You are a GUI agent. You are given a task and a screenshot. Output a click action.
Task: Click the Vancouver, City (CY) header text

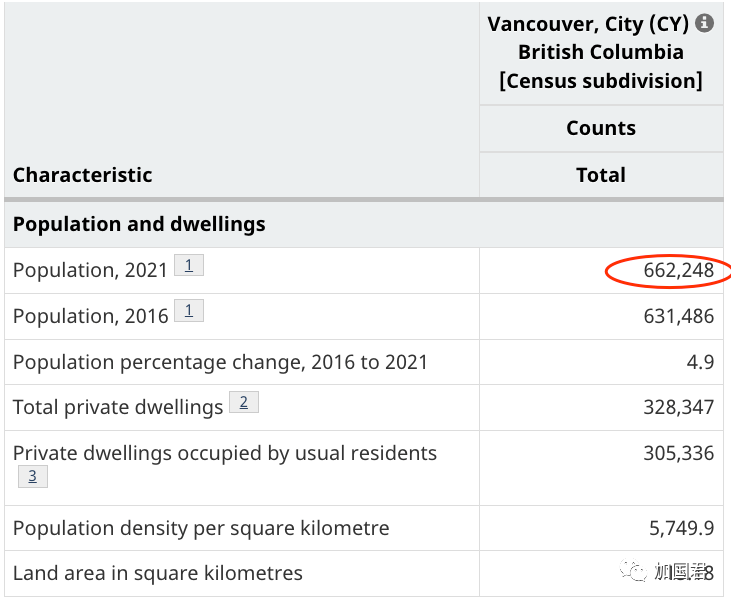pyautogui.click(x=588, y=24)
